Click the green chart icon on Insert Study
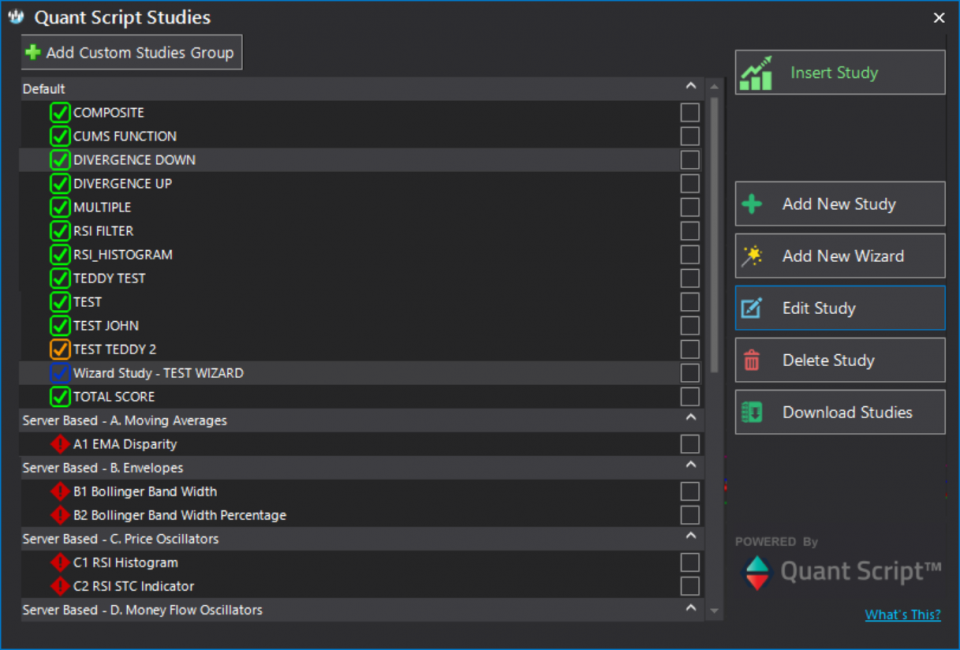The width and height of the screenshot is (960, 650). [756, 73]
